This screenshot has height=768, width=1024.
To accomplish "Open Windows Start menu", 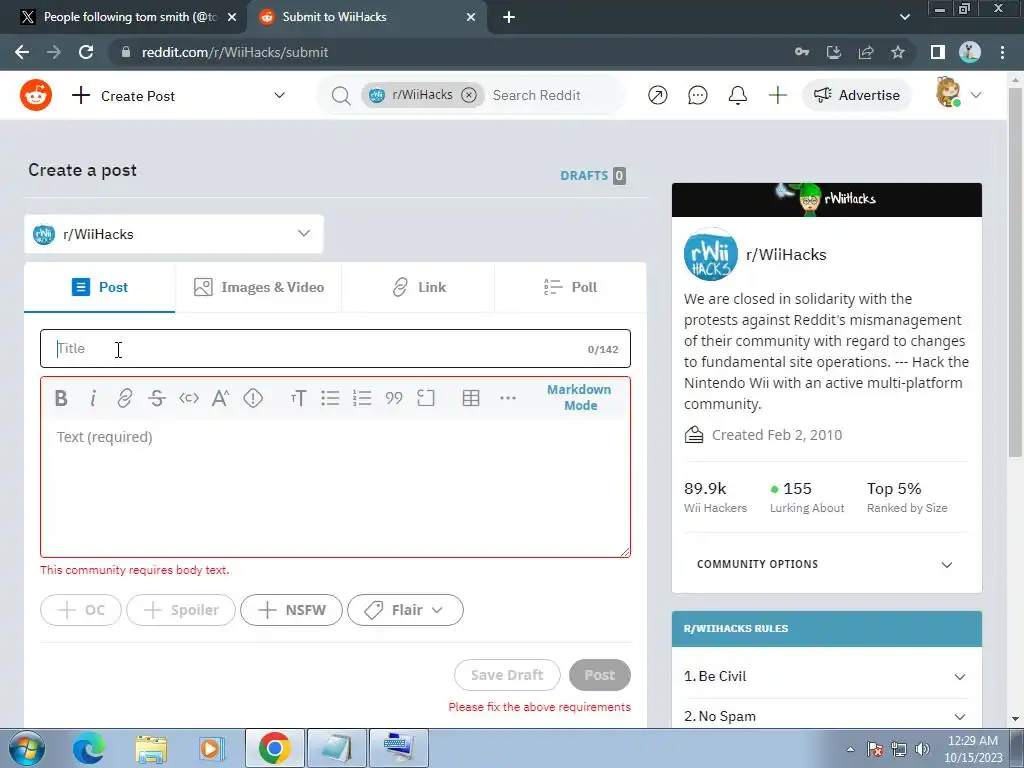I will [x=27, y=748].
